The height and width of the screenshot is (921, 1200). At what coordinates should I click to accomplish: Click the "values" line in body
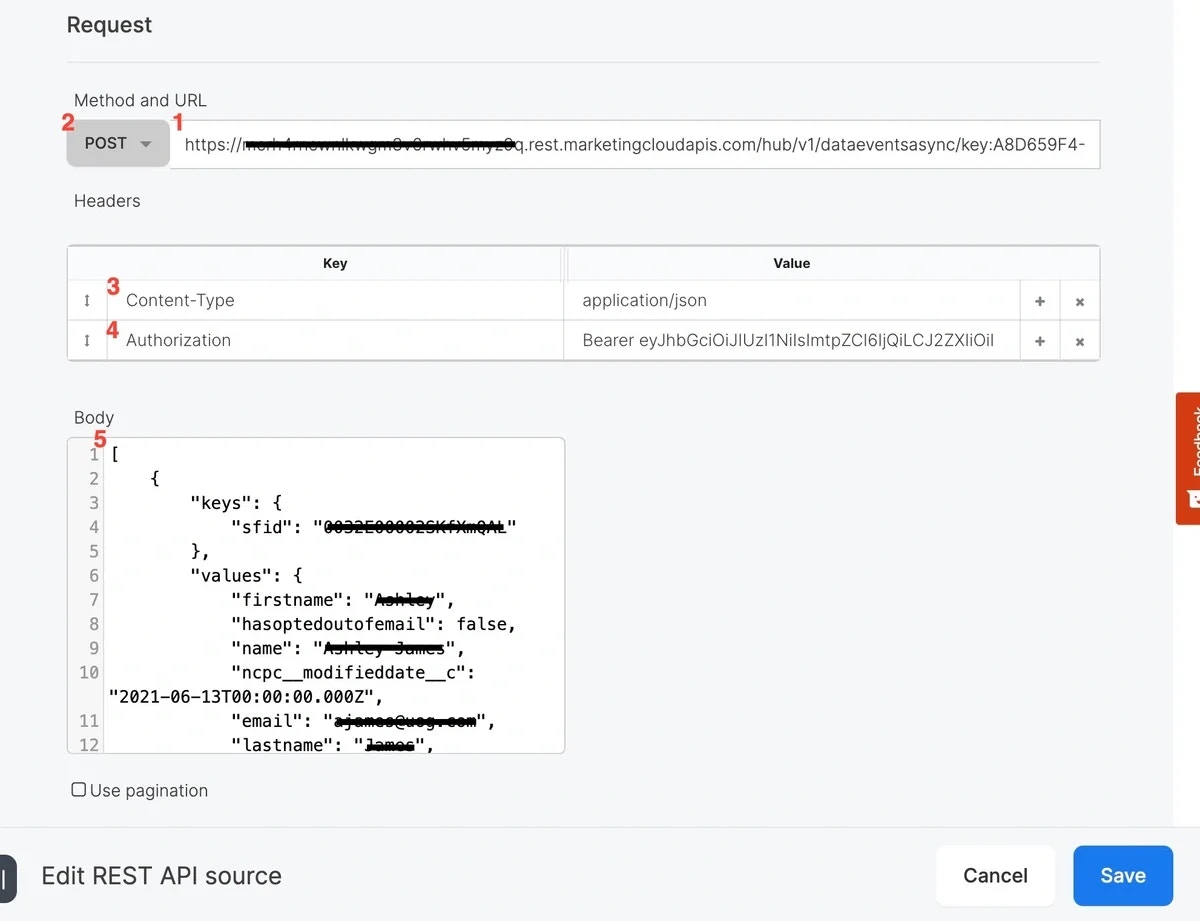coord(247,576)
